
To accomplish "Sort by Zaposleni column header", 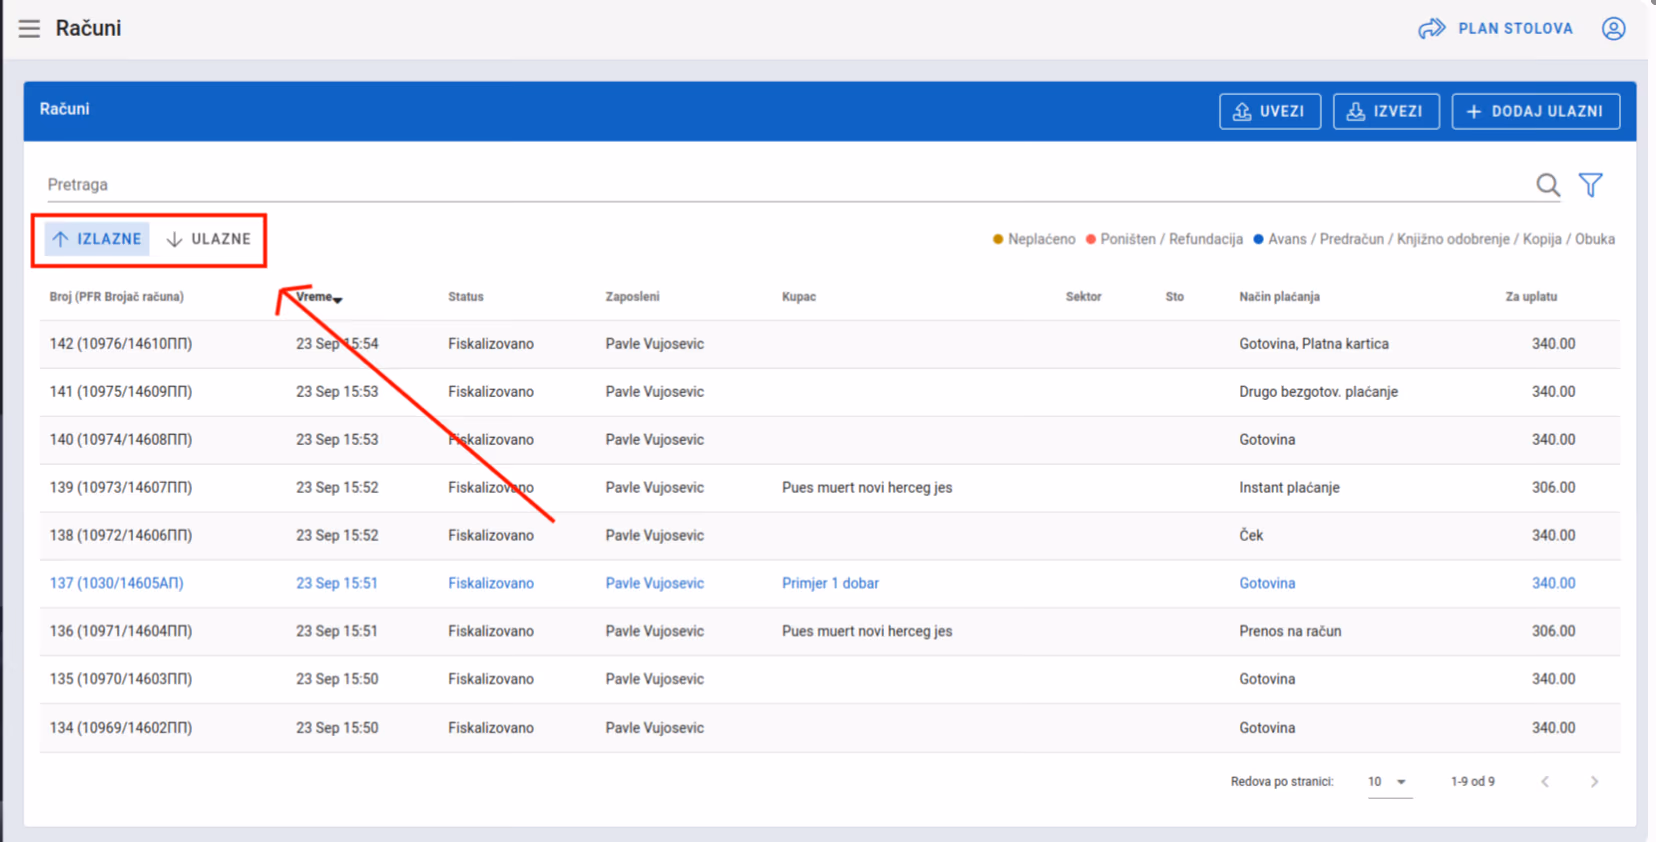I will [632, 297].
